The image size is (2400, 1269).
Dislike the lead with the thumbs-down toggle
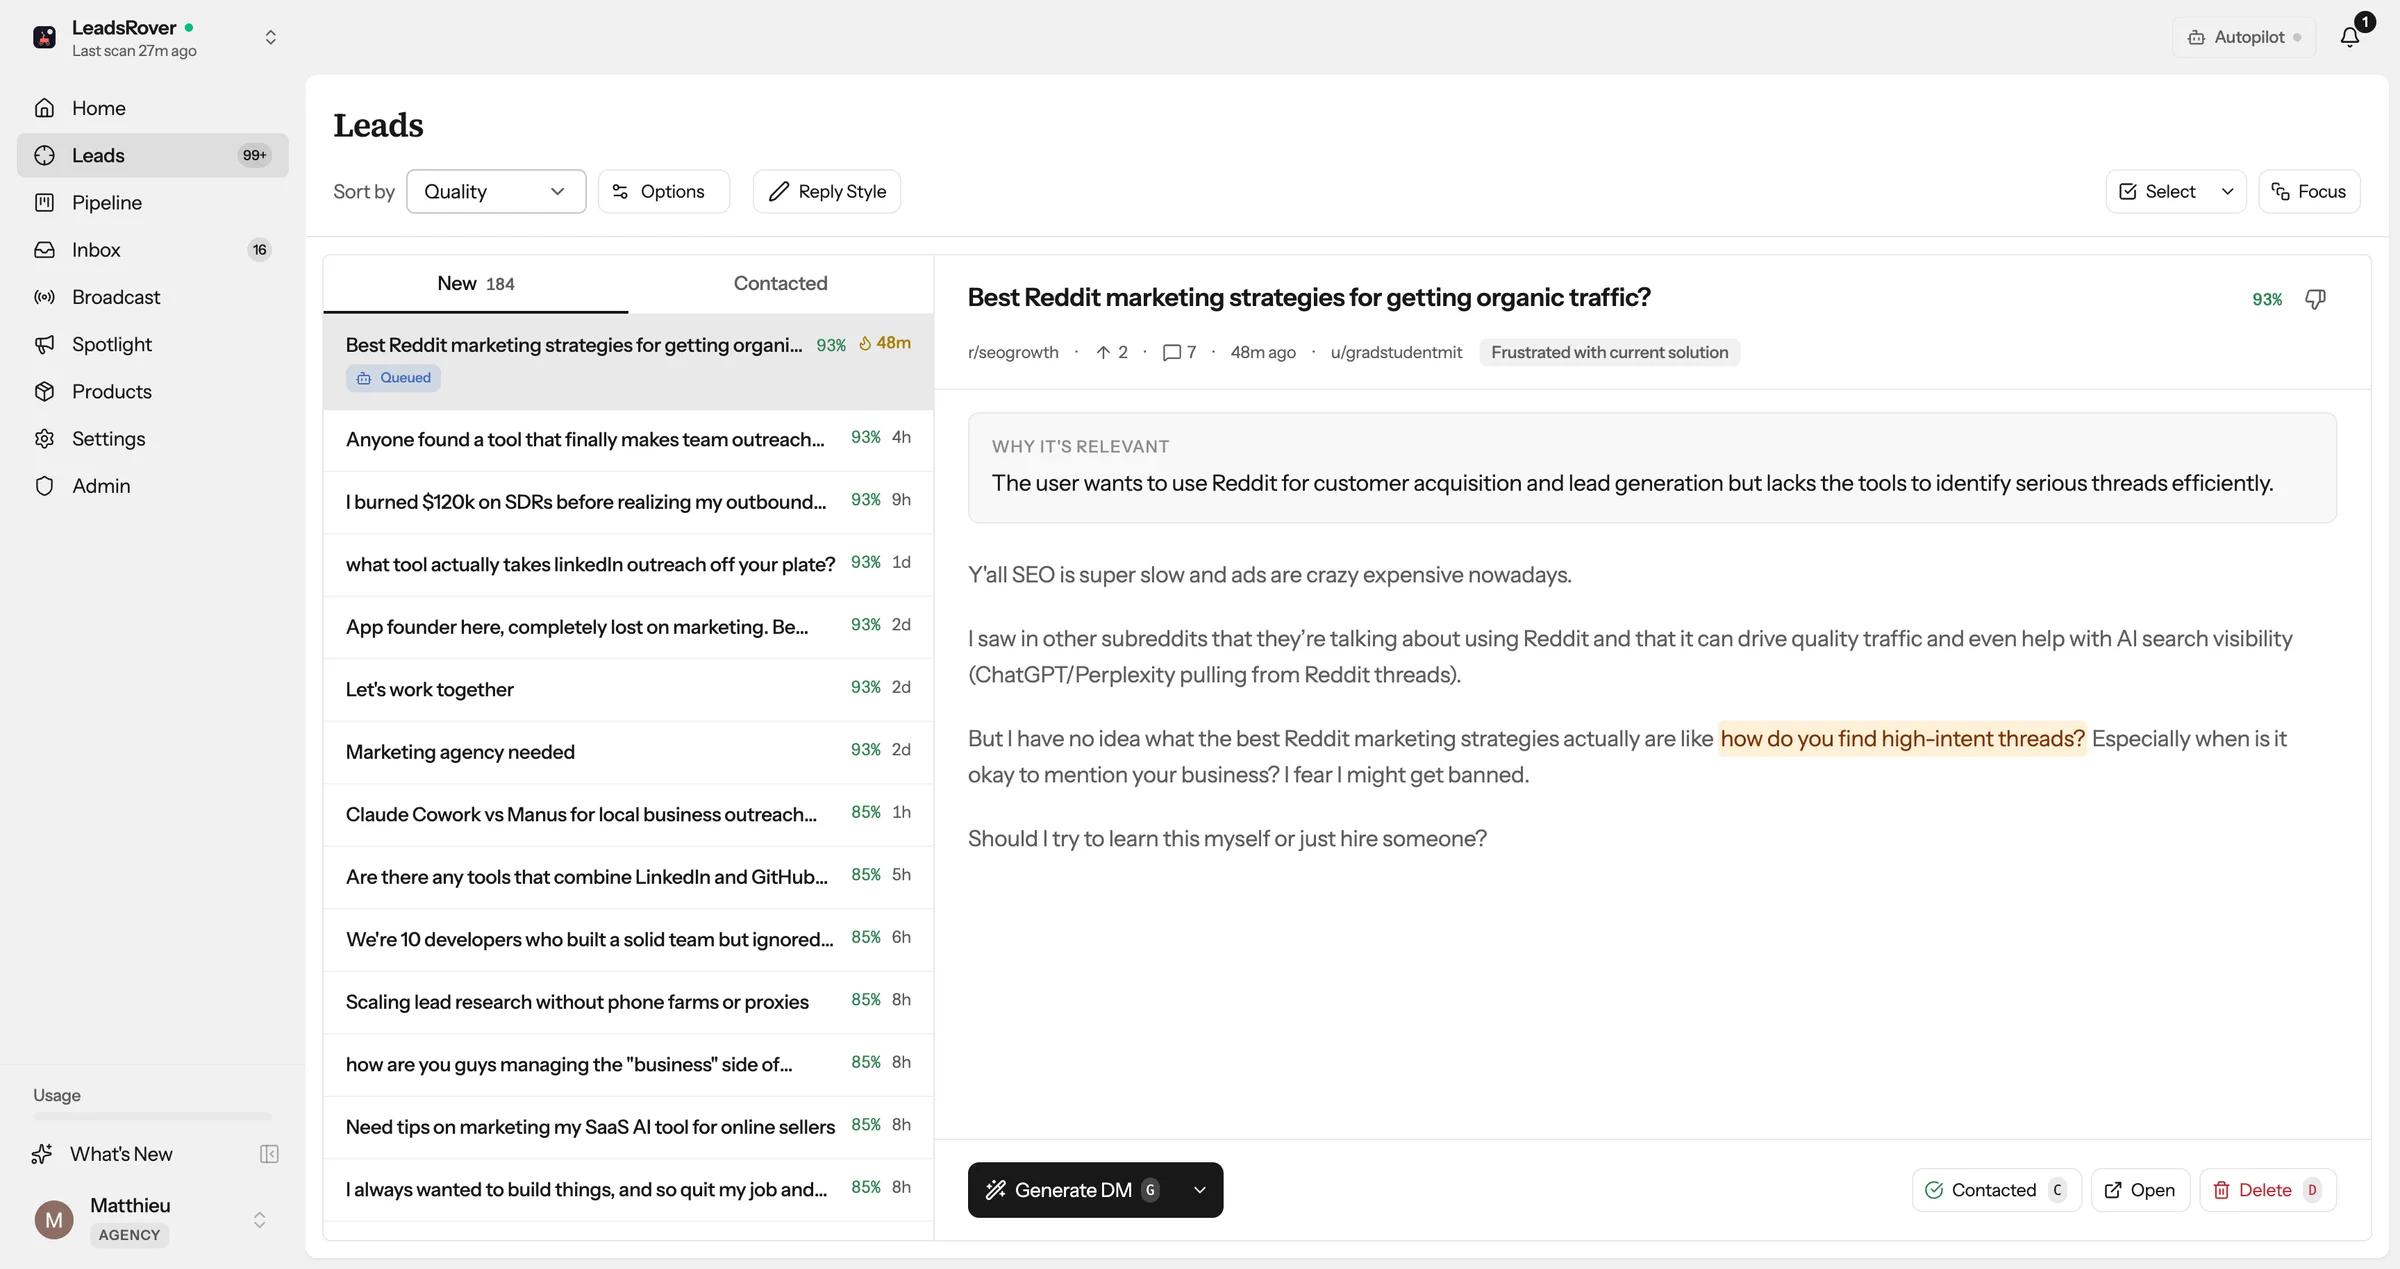2316,299
